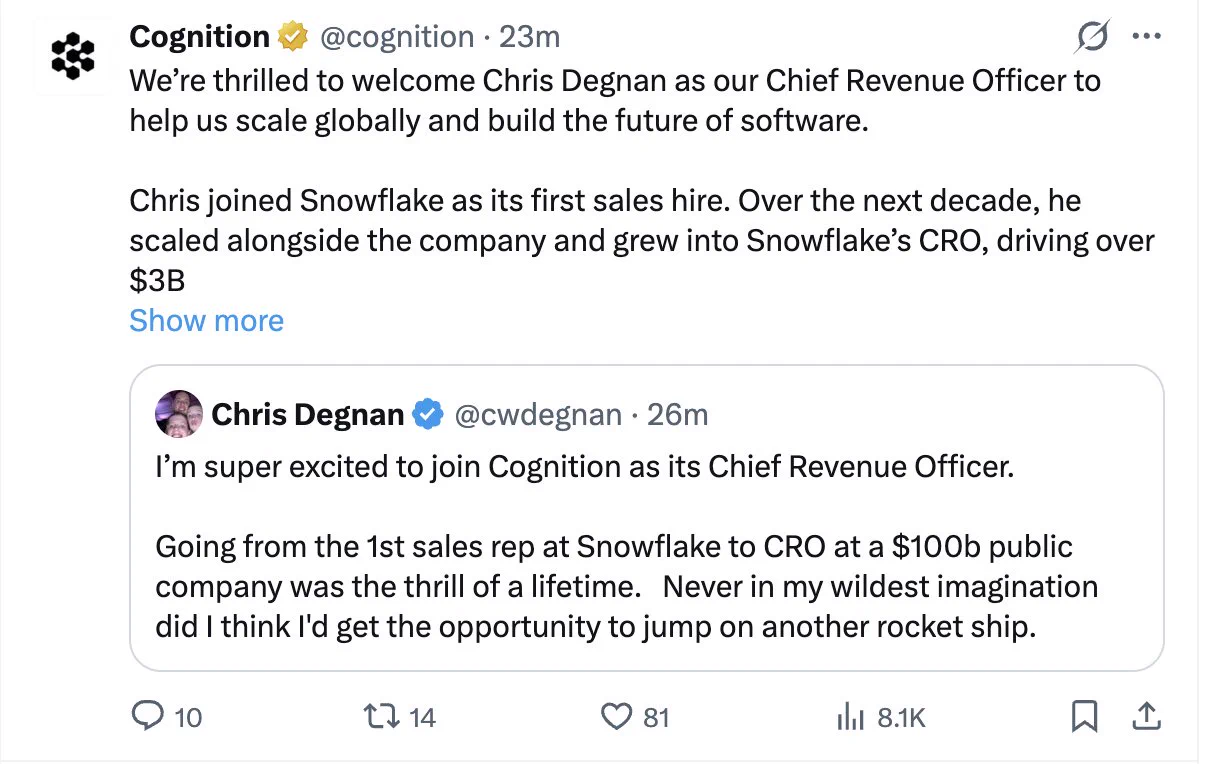Expand tweet with Show more

207,320
